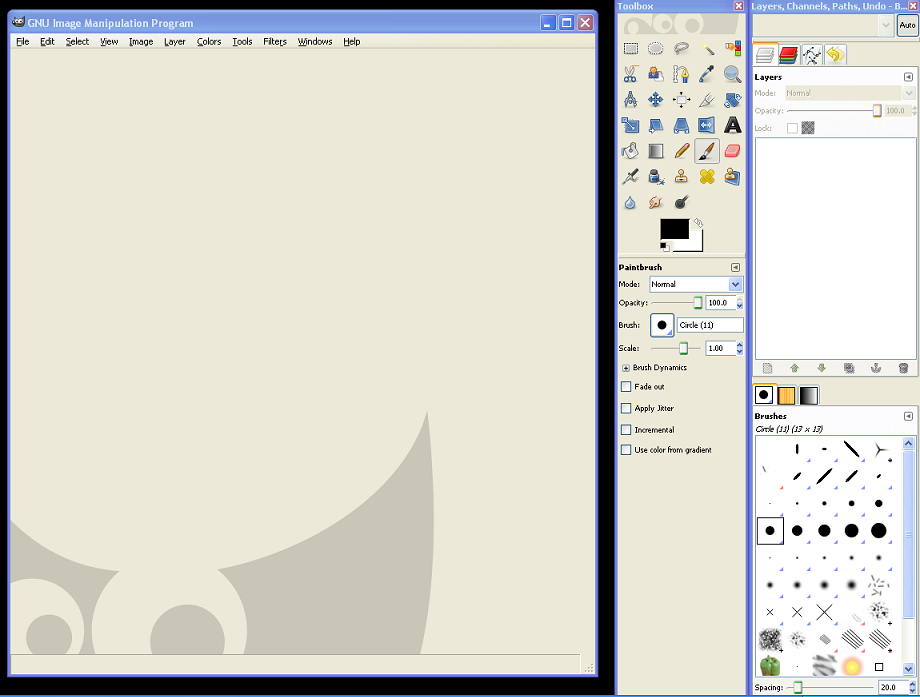
Task: Choose the Smudge tool
Action: 656,202
